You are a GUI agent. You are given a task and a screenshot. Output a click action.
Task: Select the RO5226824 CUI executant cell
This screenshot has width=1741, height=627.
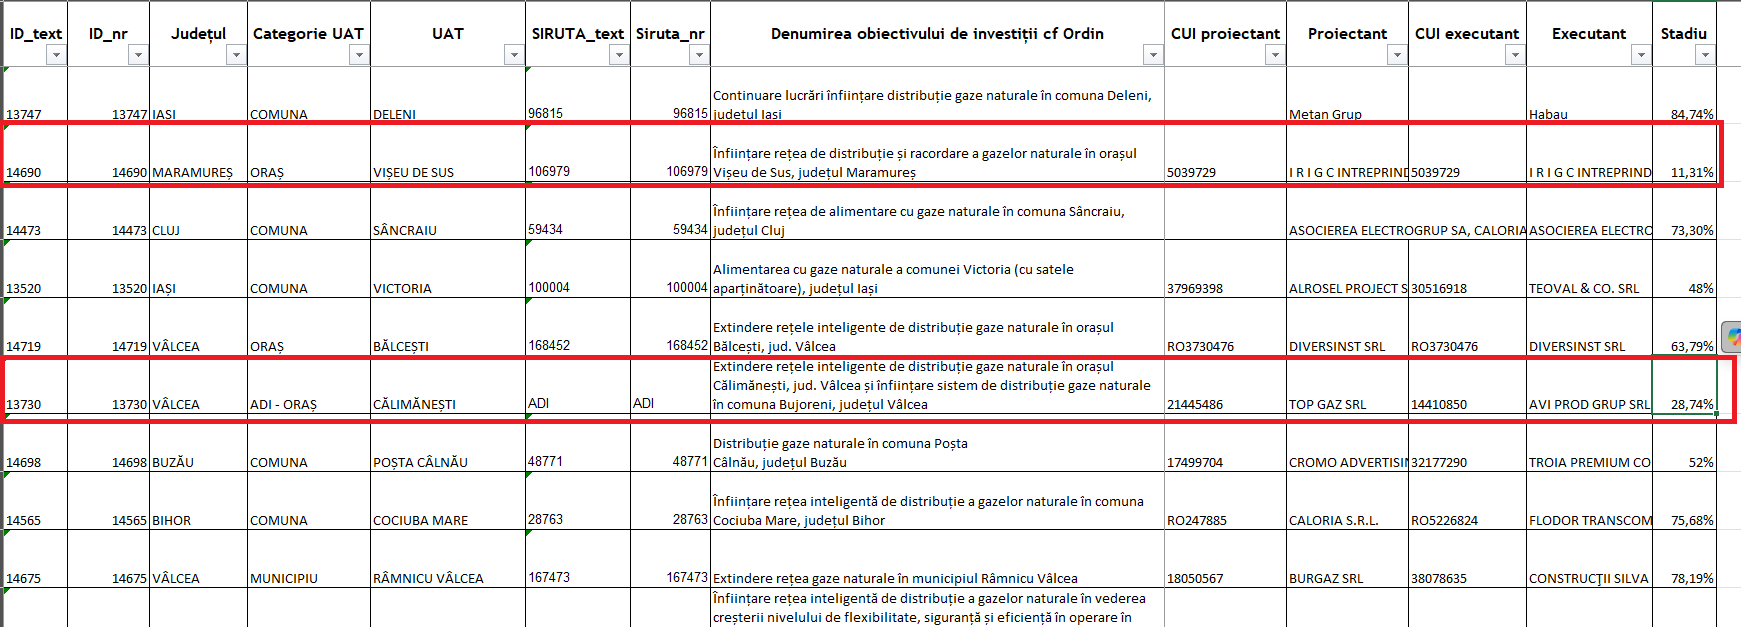pyautogui.click(x=1467, y=501)
